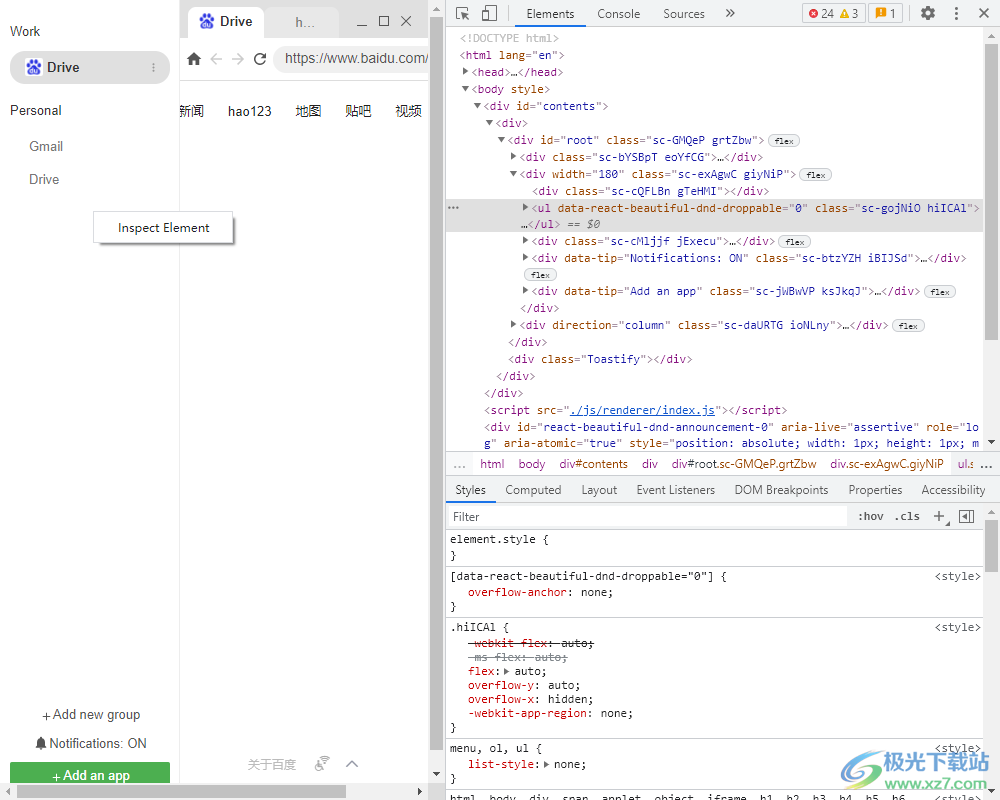Open the ./js/renderer/index.js script link
Image resolution: width=1000 pixels, height=800 pixels.
tap(642, 410)
